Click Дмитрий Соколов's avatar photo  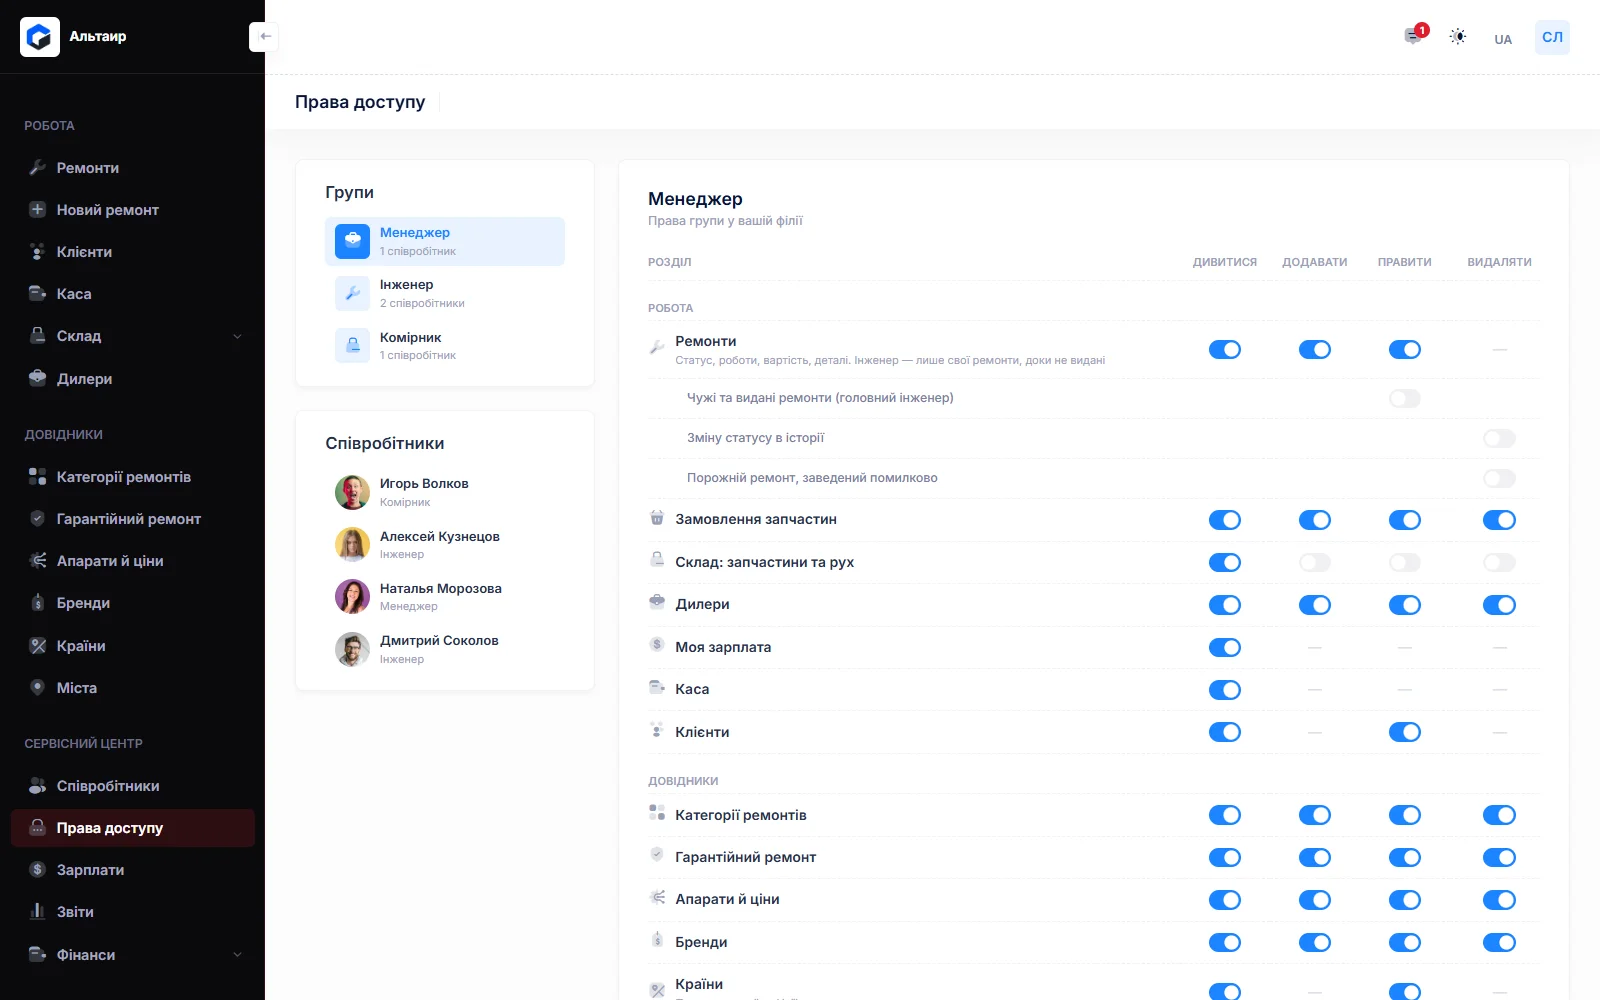[x=352, y=649]
